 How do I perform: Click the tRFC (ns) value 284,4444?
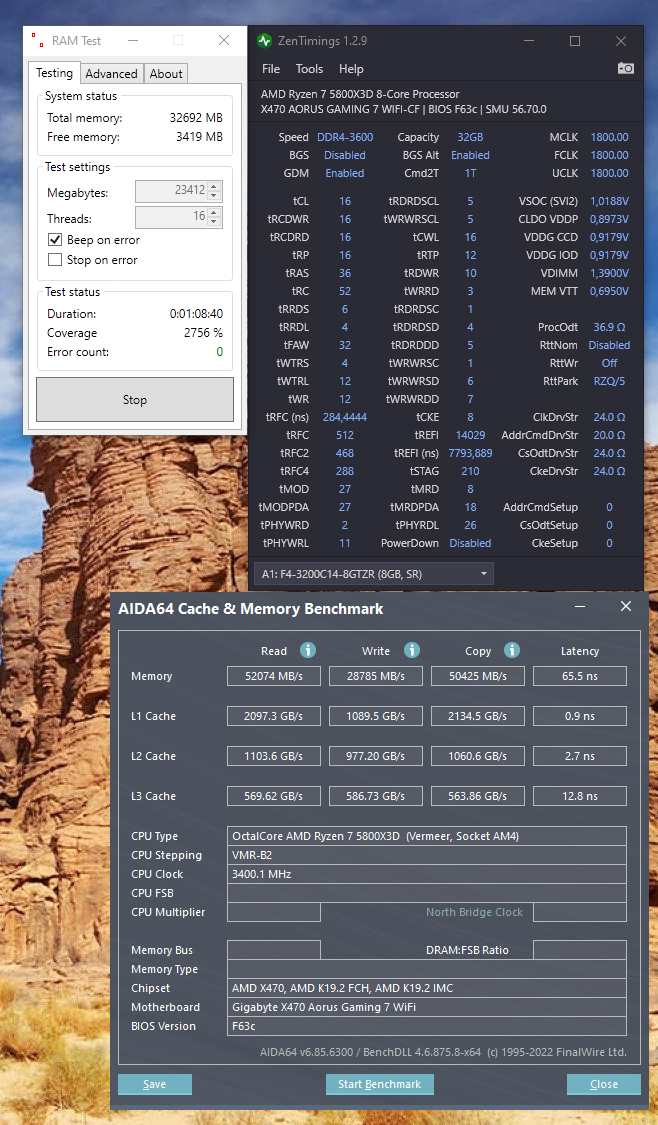(x=345, y=417)
